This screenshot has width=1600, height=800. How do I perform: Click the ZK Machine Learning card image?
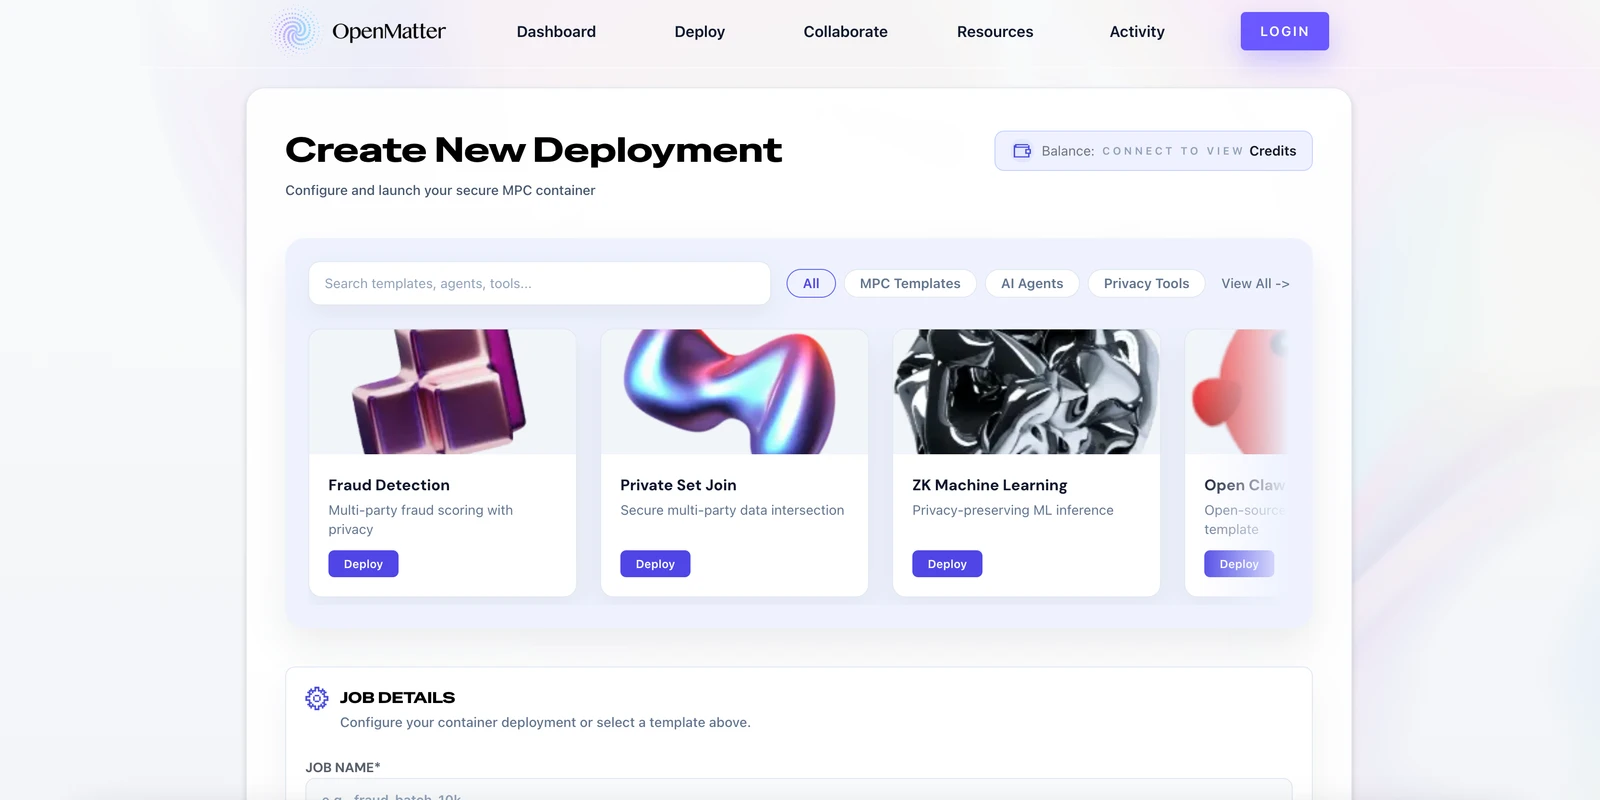[x=1027, y=392]
